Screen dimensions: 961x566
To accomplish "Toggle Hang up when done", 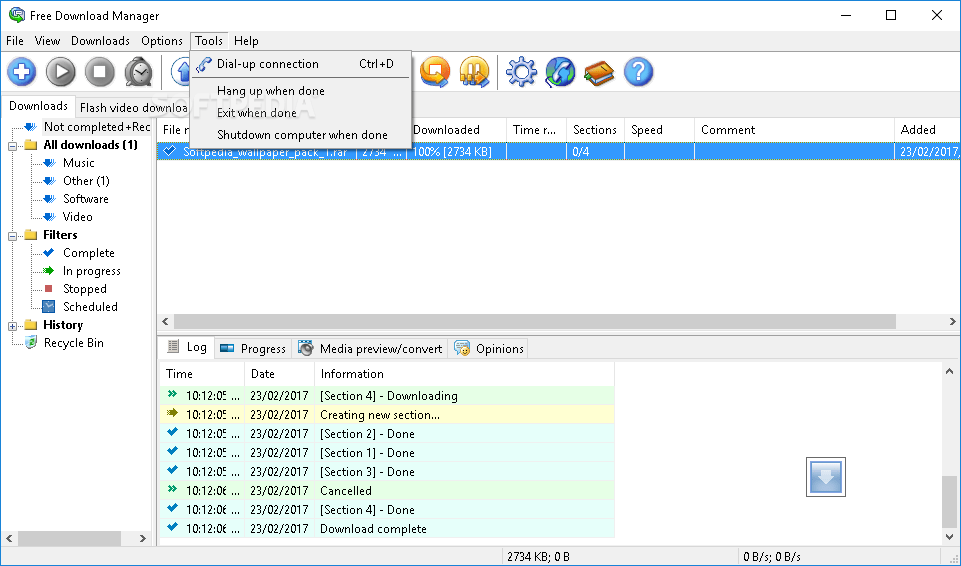I will [300, 91].
